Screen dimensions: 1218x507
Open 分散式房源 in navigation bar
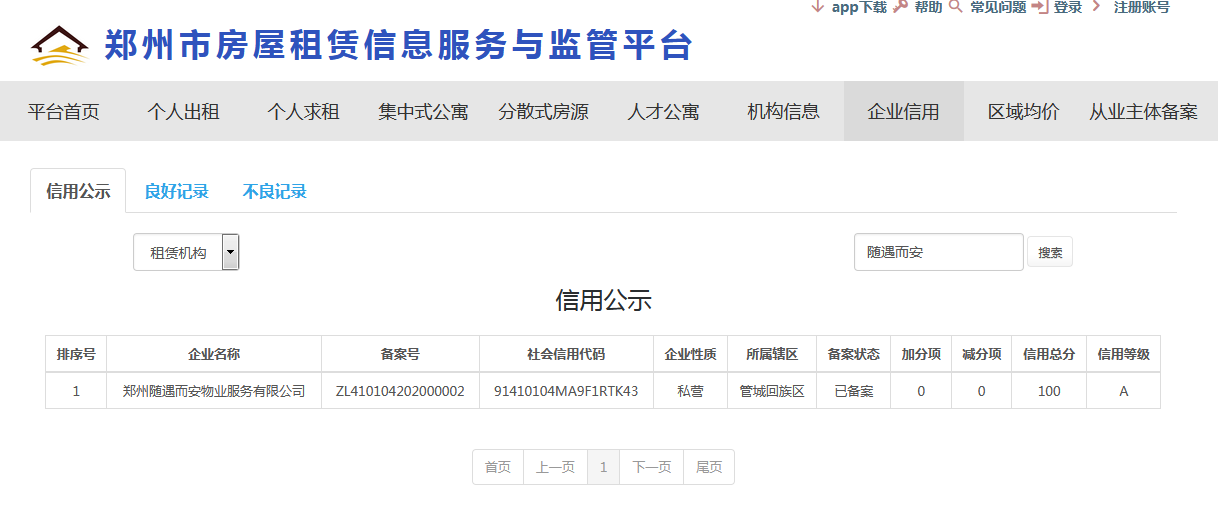tap(544, 111)
